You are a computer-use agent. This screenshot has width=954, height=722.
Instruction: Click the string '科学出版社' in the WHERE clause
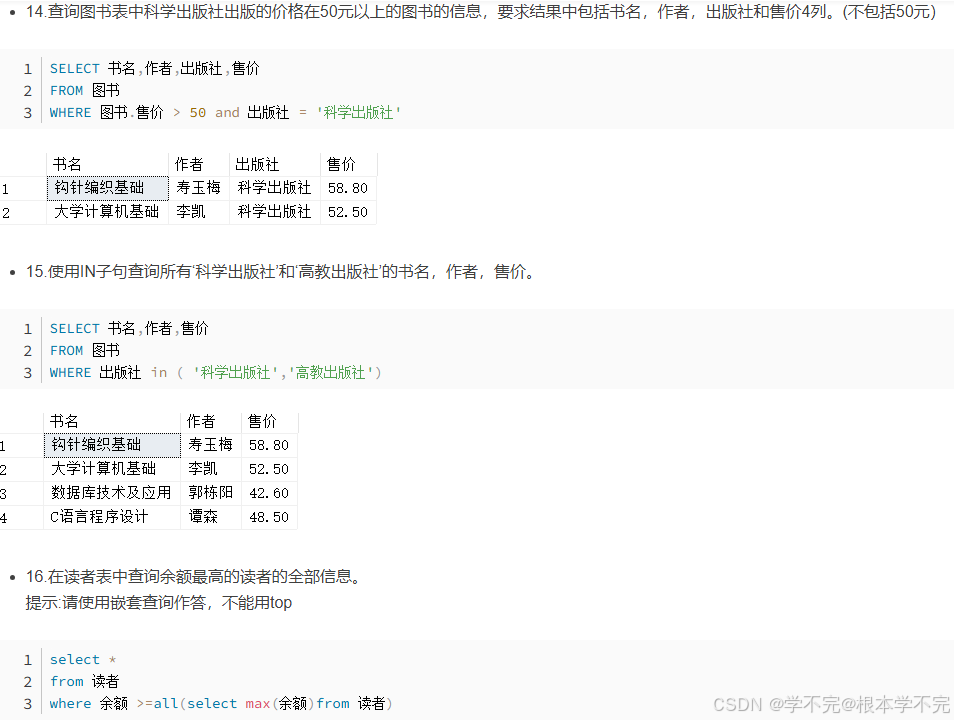point(357,112)
